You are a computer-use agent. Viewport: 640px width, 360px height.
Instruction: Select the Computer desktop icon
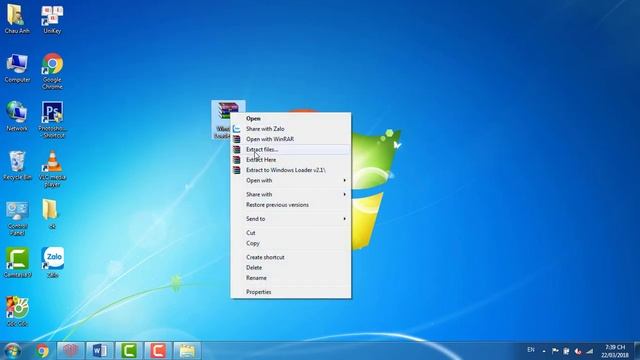click(17, 68)
